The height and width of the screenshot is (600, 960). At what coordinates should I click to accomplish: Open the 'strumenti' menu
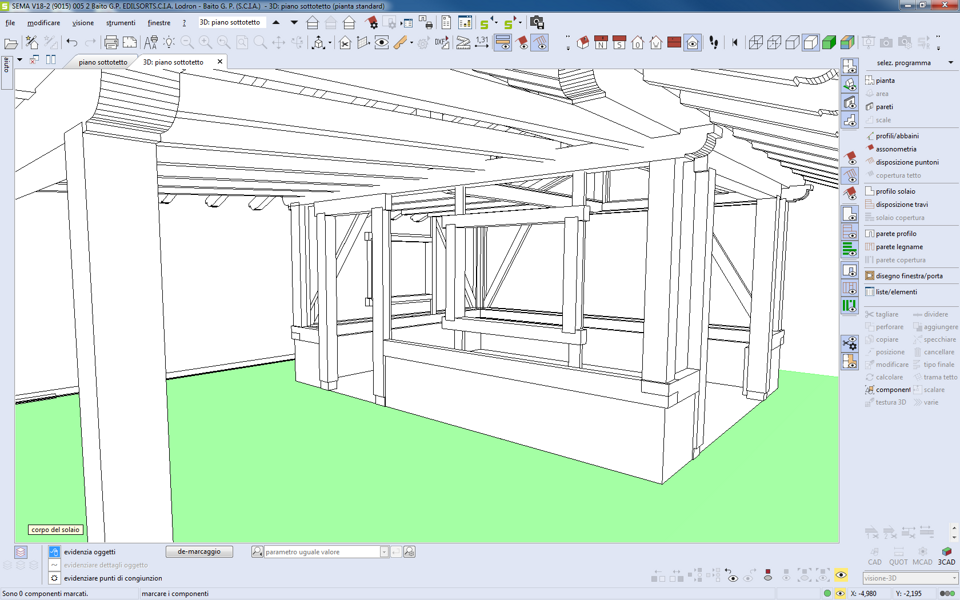point(120,22)
